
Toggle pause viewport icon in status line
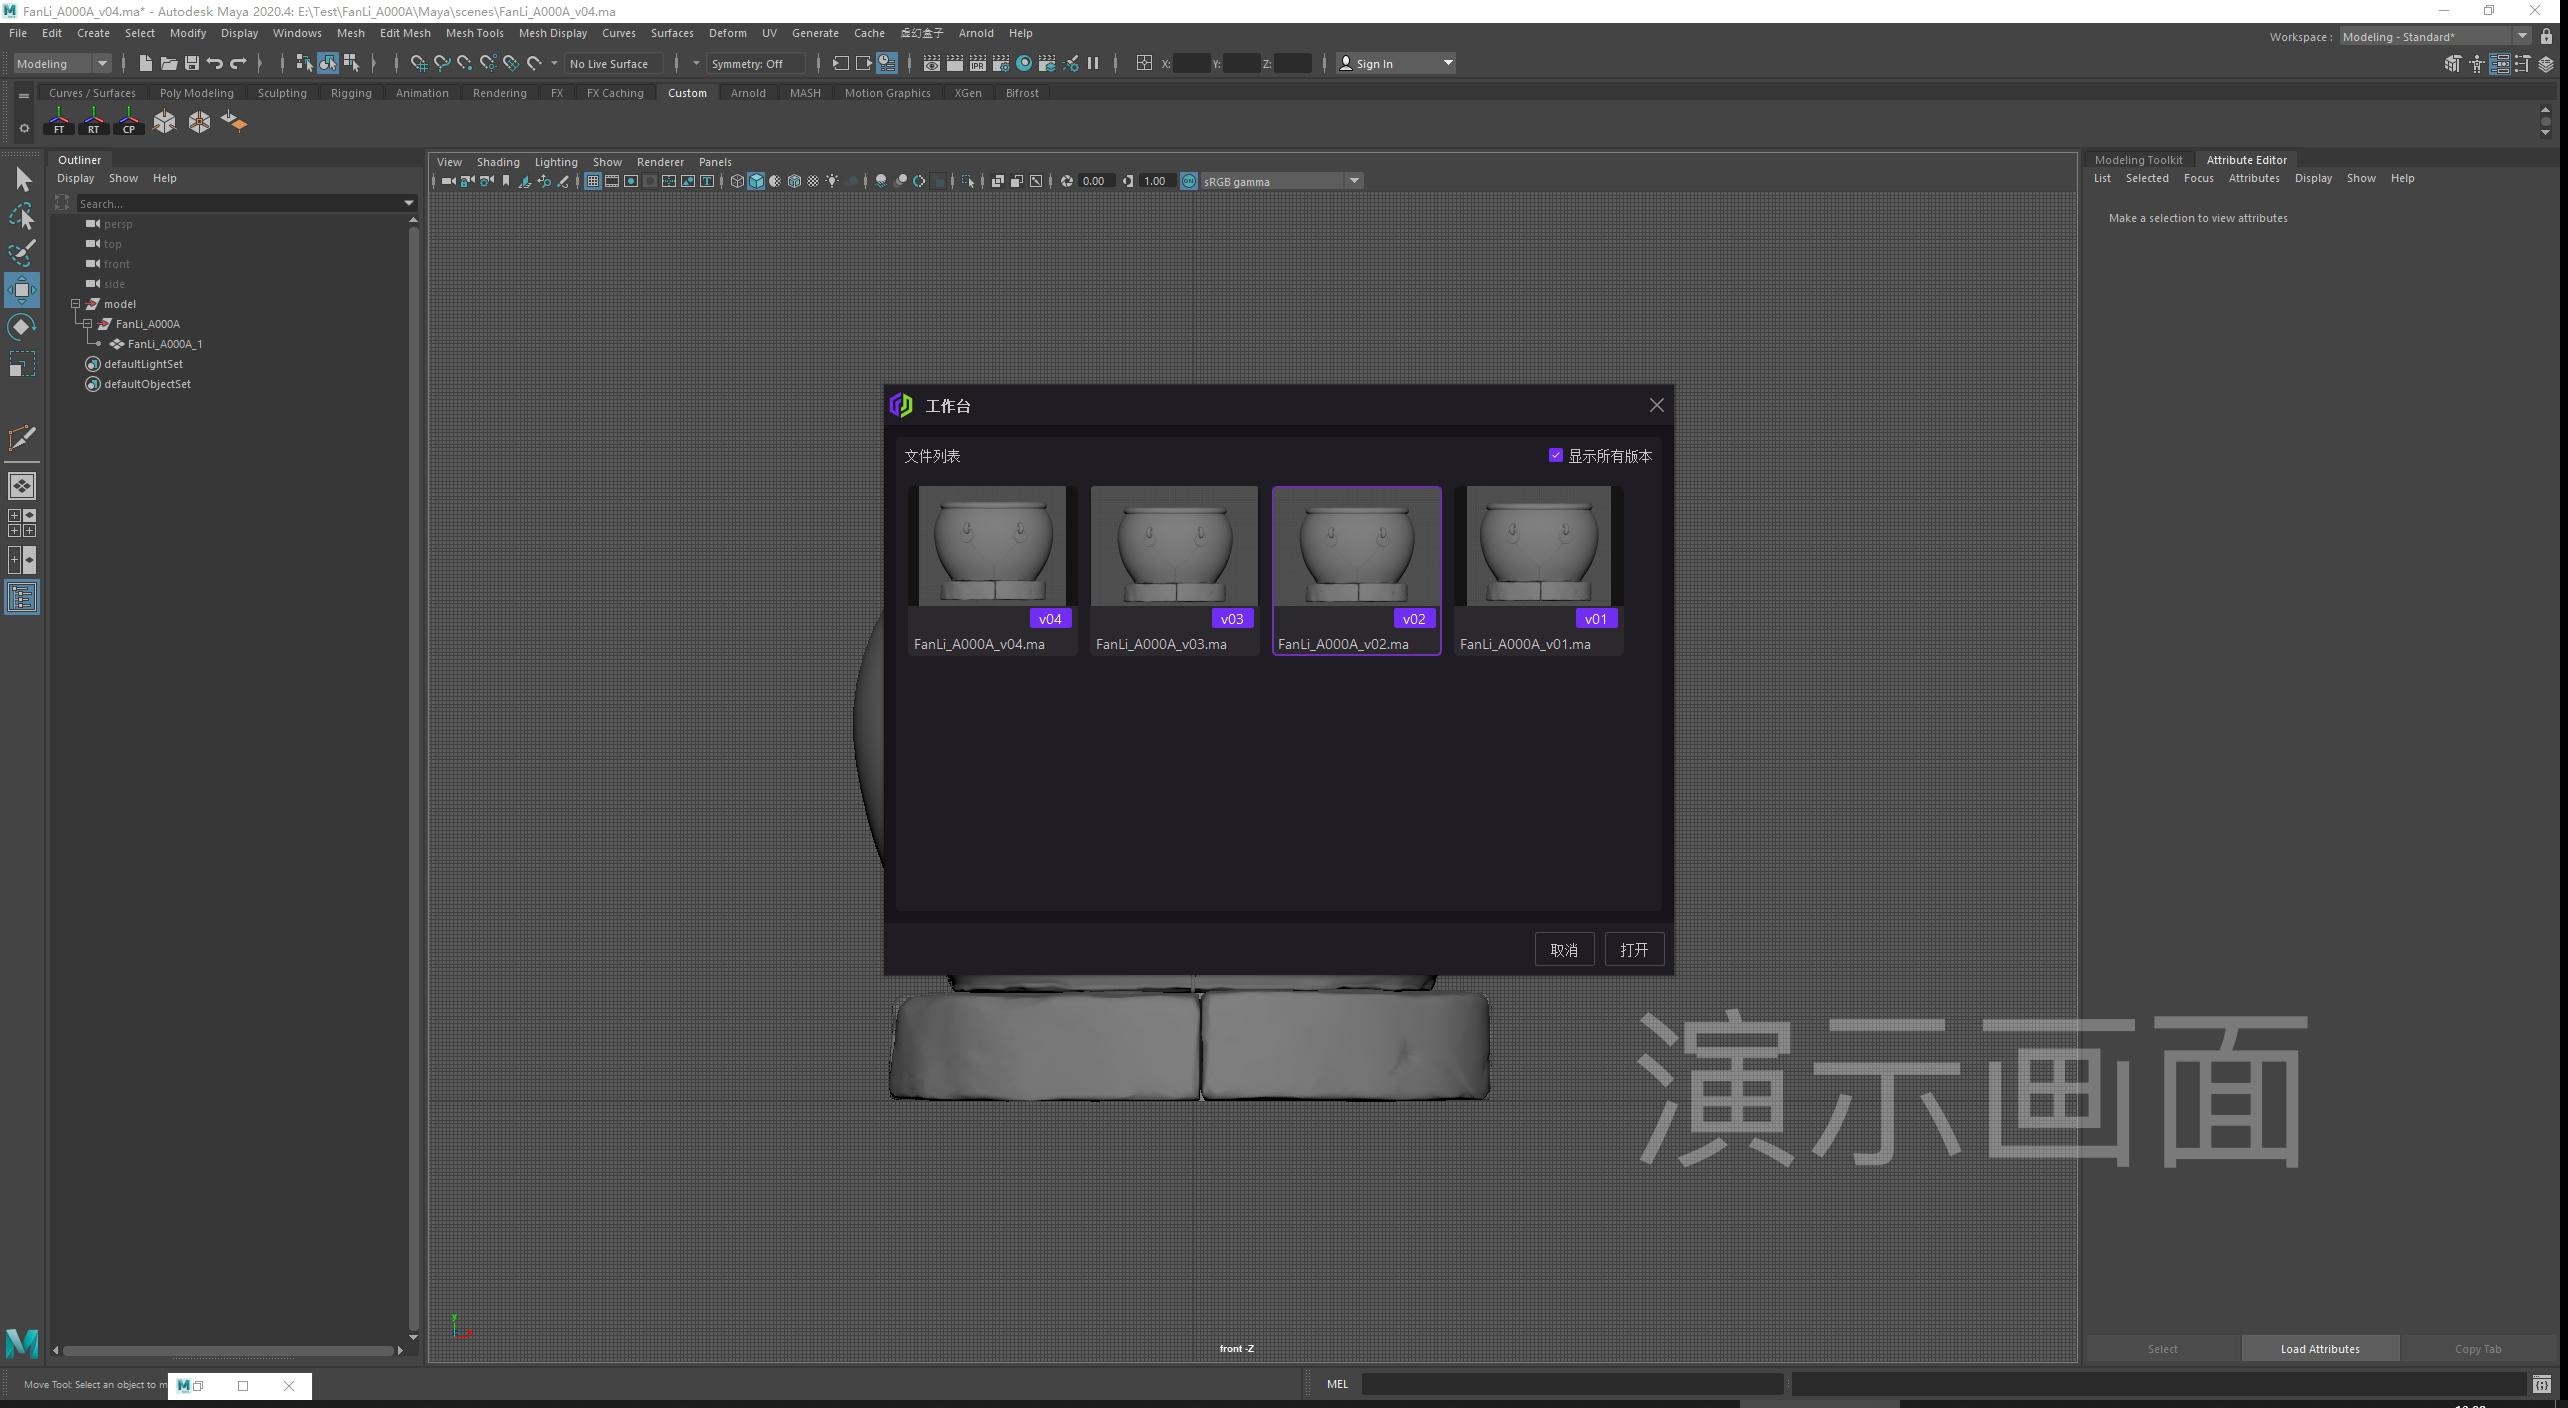click(x=1093, y=63)
